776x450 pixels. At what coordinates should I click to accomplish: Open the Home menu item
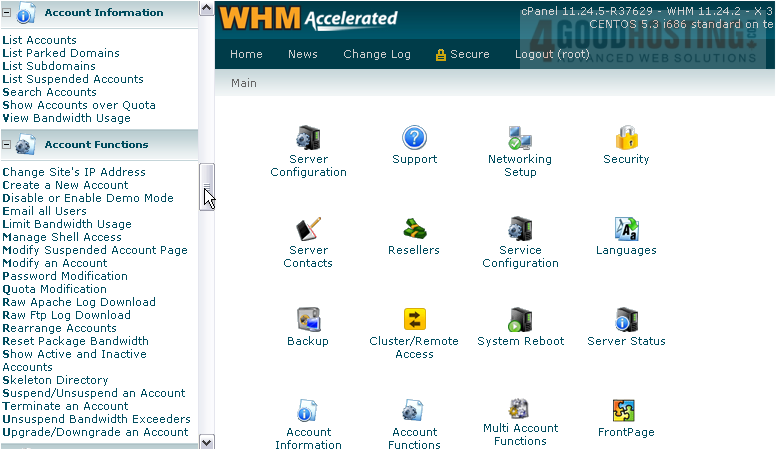(x=246, y=54)
